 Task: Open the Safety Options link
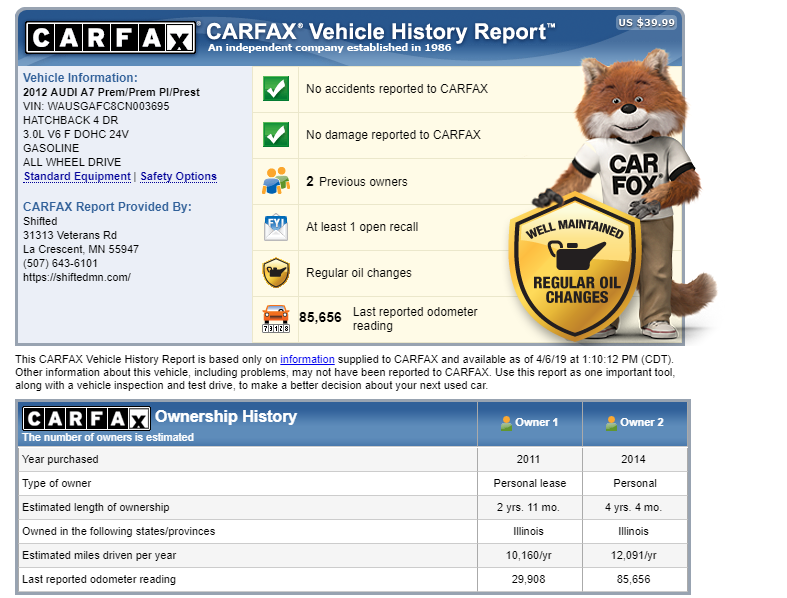(178, 176)
